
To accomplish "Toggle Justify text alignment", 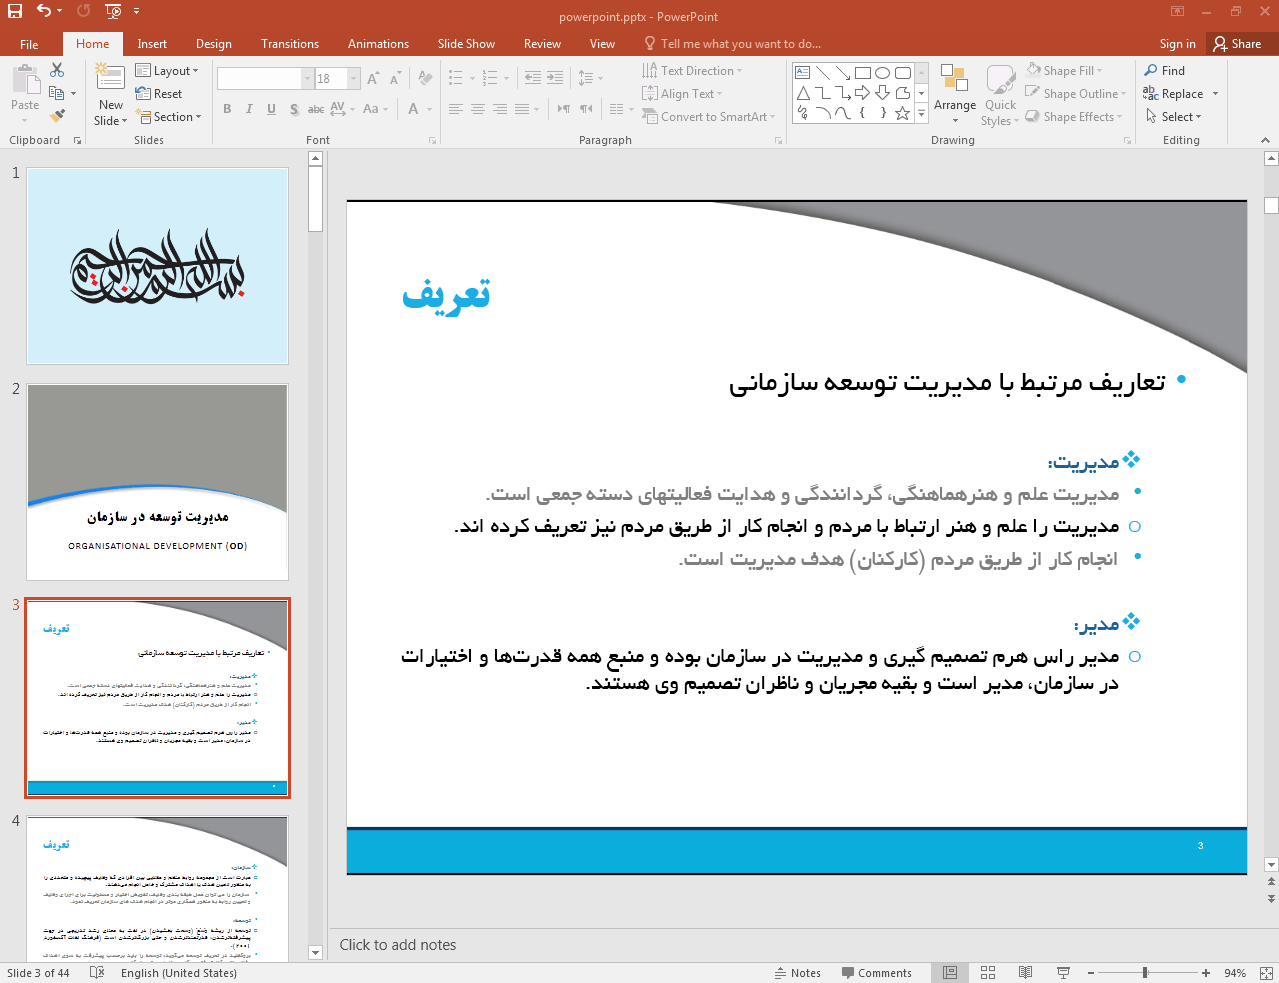I will (522, 109).
